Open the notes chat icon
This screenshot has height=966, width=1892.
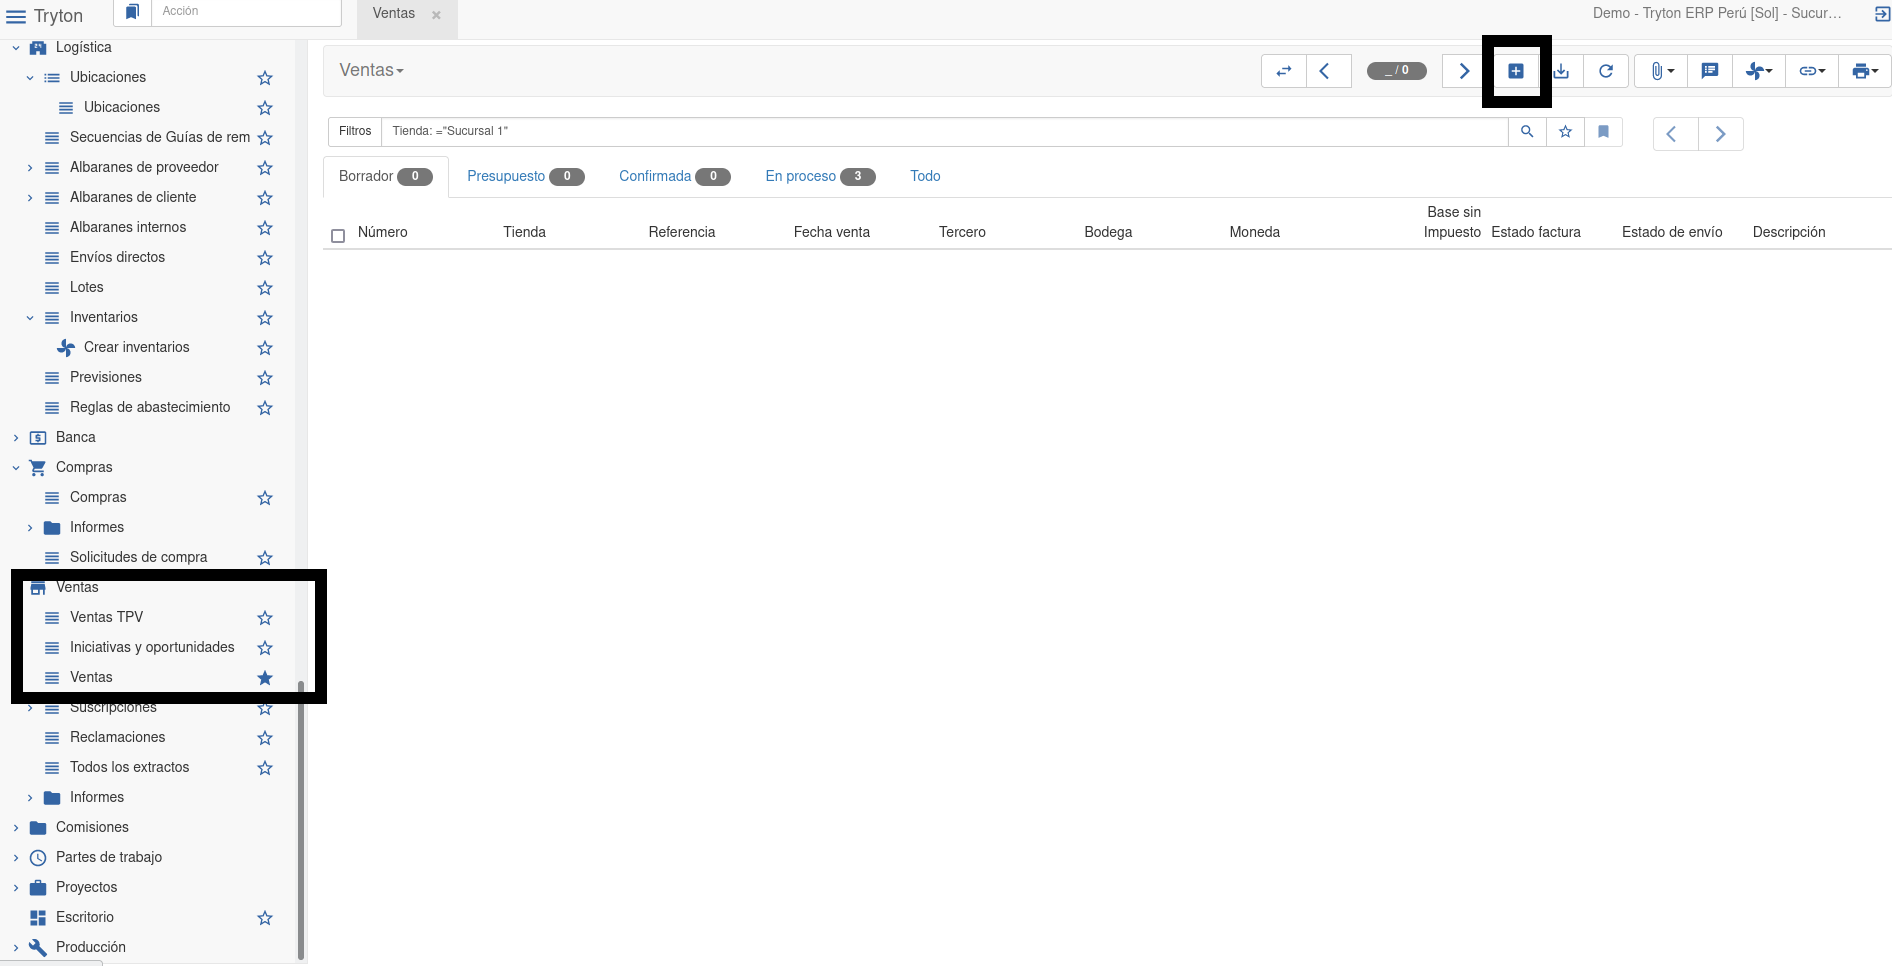point(1710,71)
